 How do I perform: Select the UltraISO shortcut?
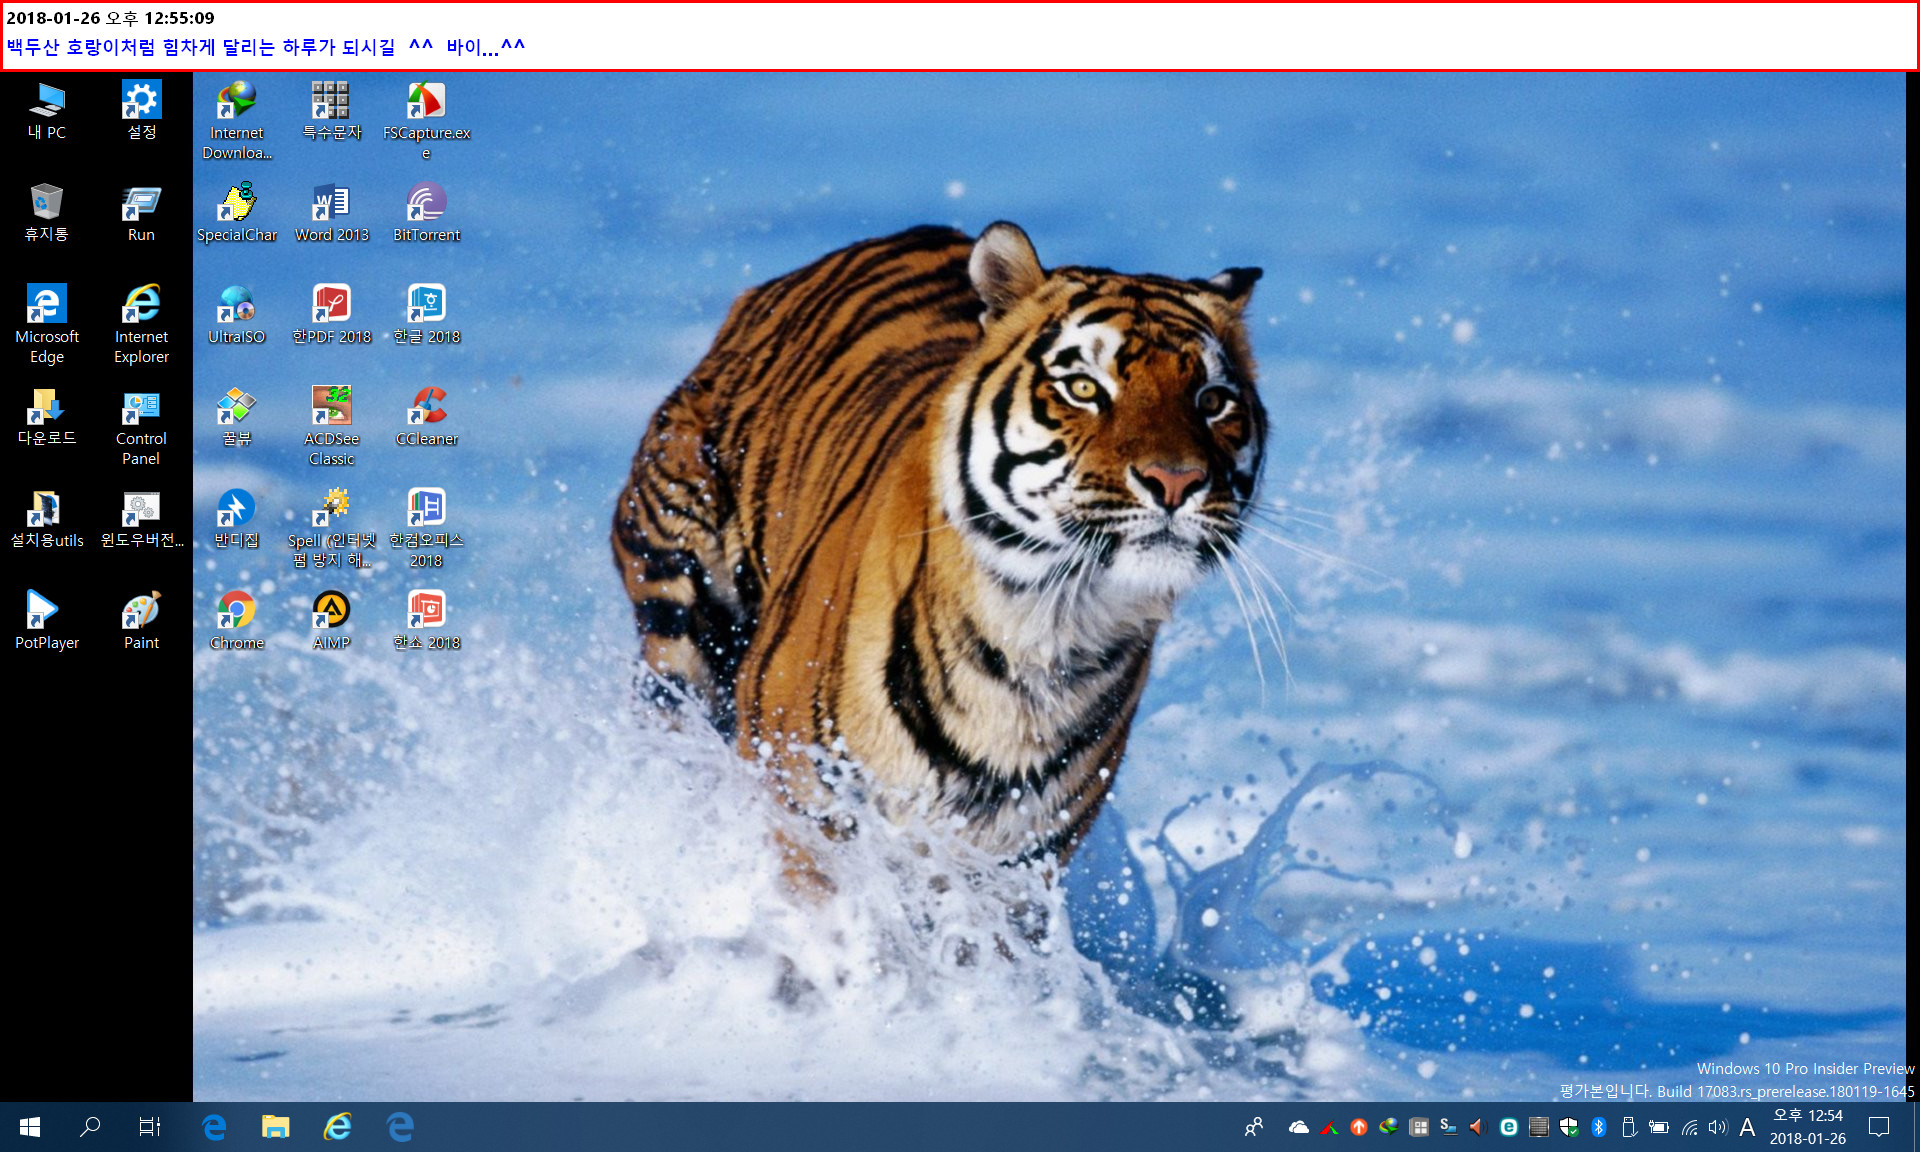pos(237,315)
